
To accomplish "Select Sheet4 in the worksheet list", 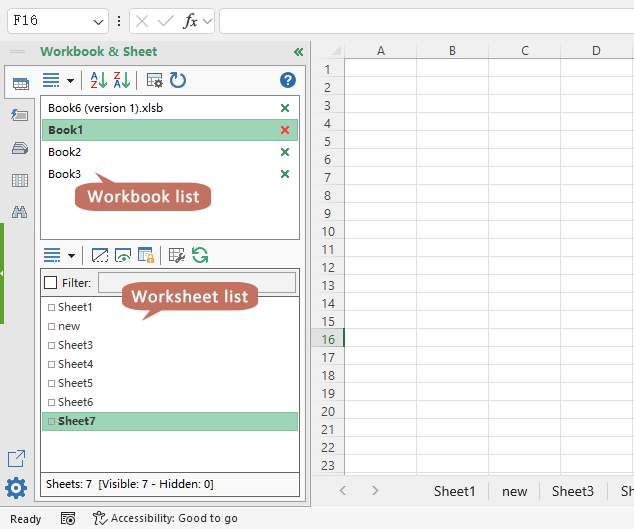I will click(x=170, y=364).
